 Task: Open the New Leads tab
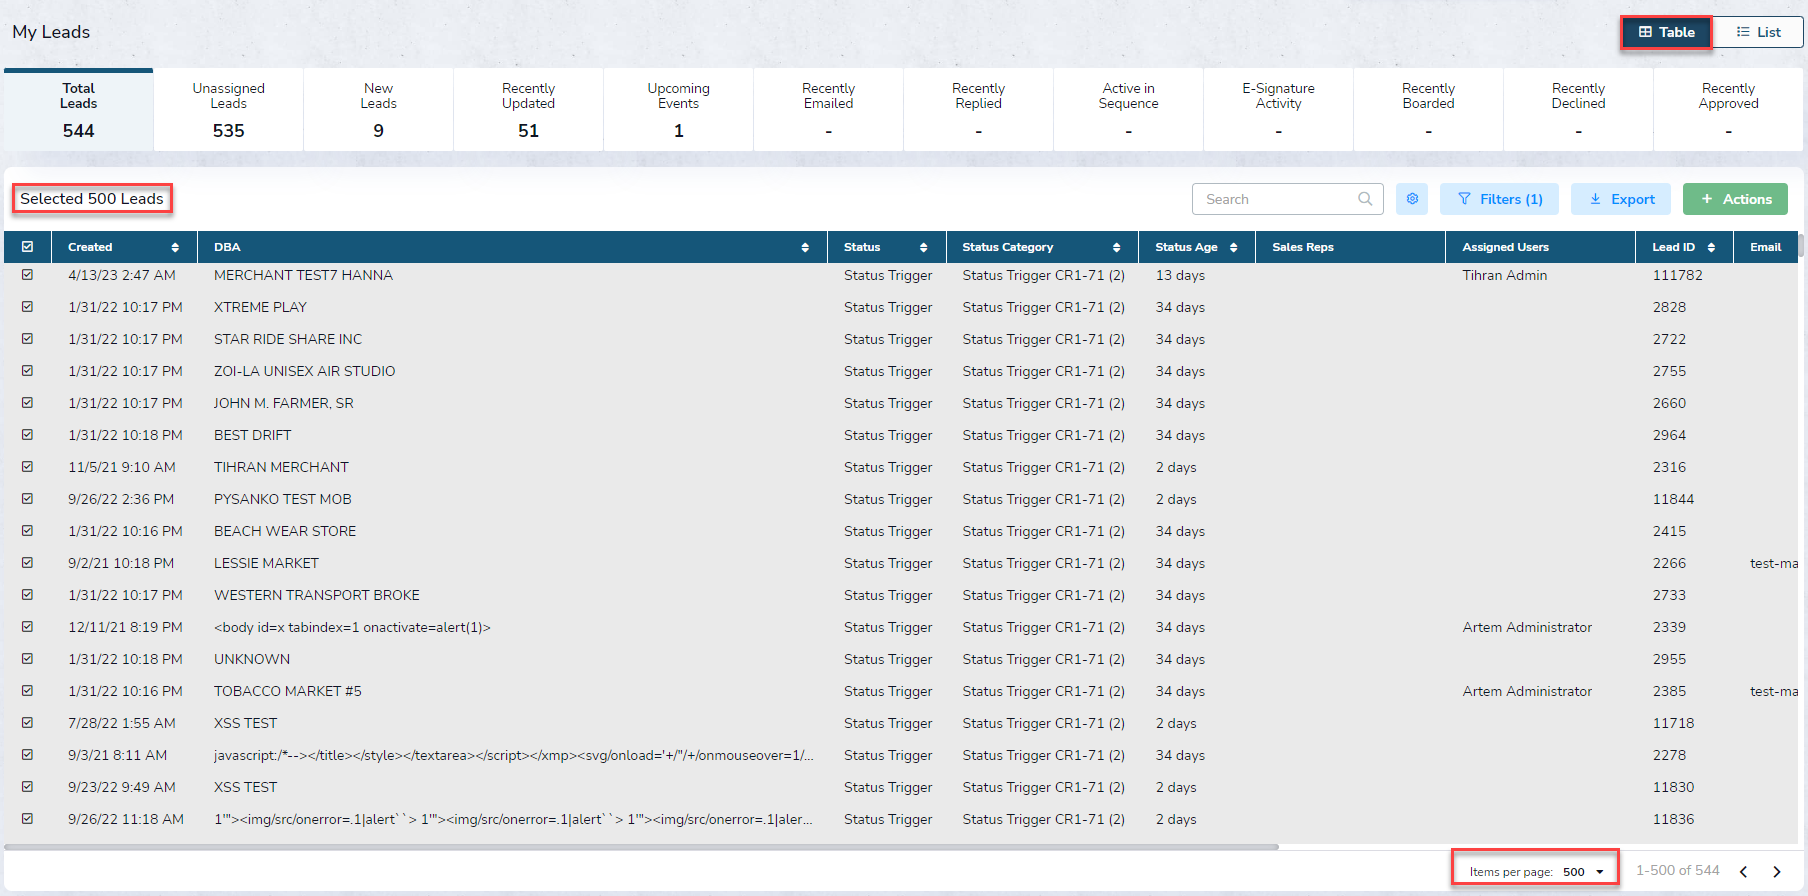[x=379, y=110]
